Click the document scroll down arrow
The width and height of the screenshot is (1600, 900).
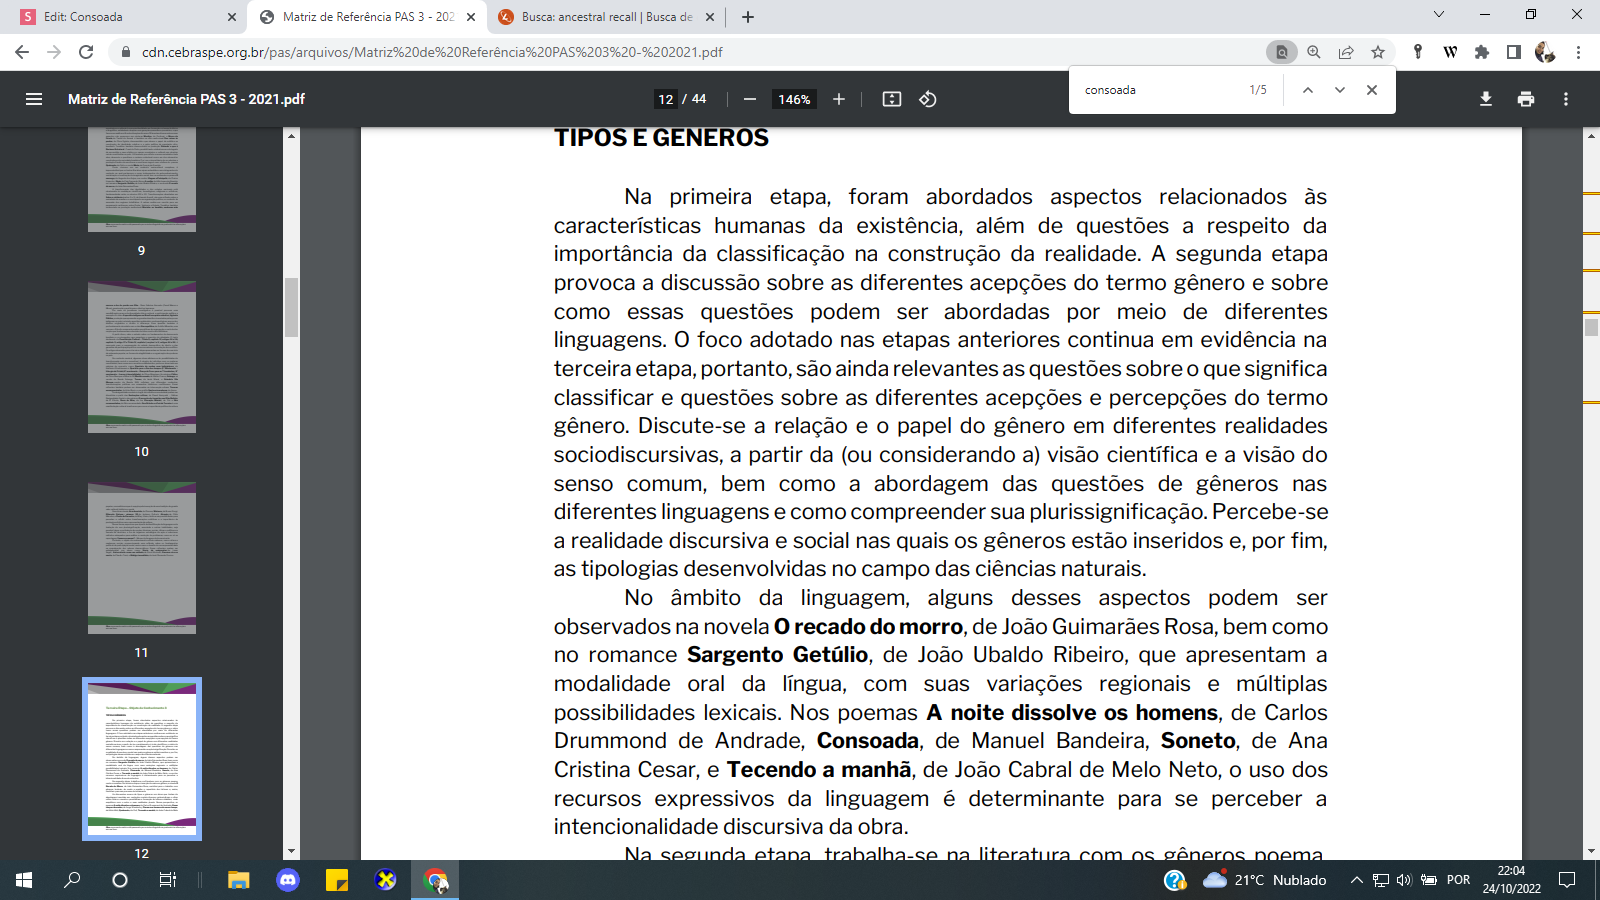coord(1591,852)
